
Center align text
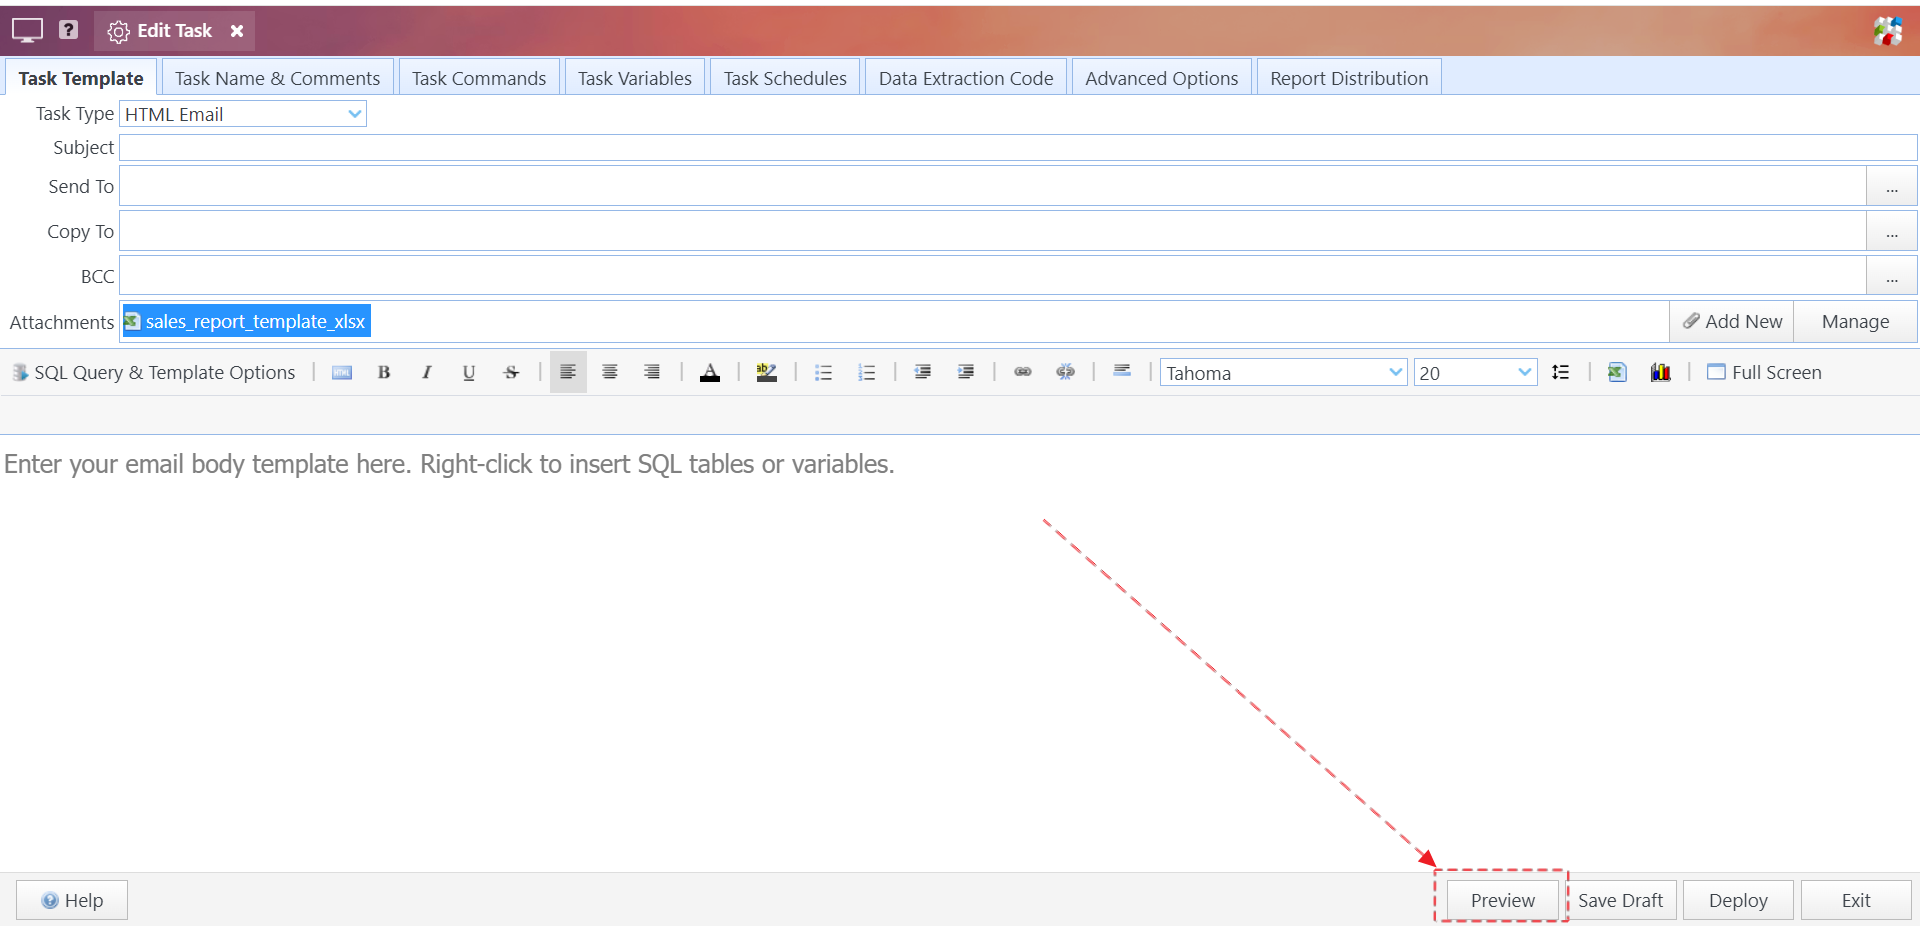[610, 372]
